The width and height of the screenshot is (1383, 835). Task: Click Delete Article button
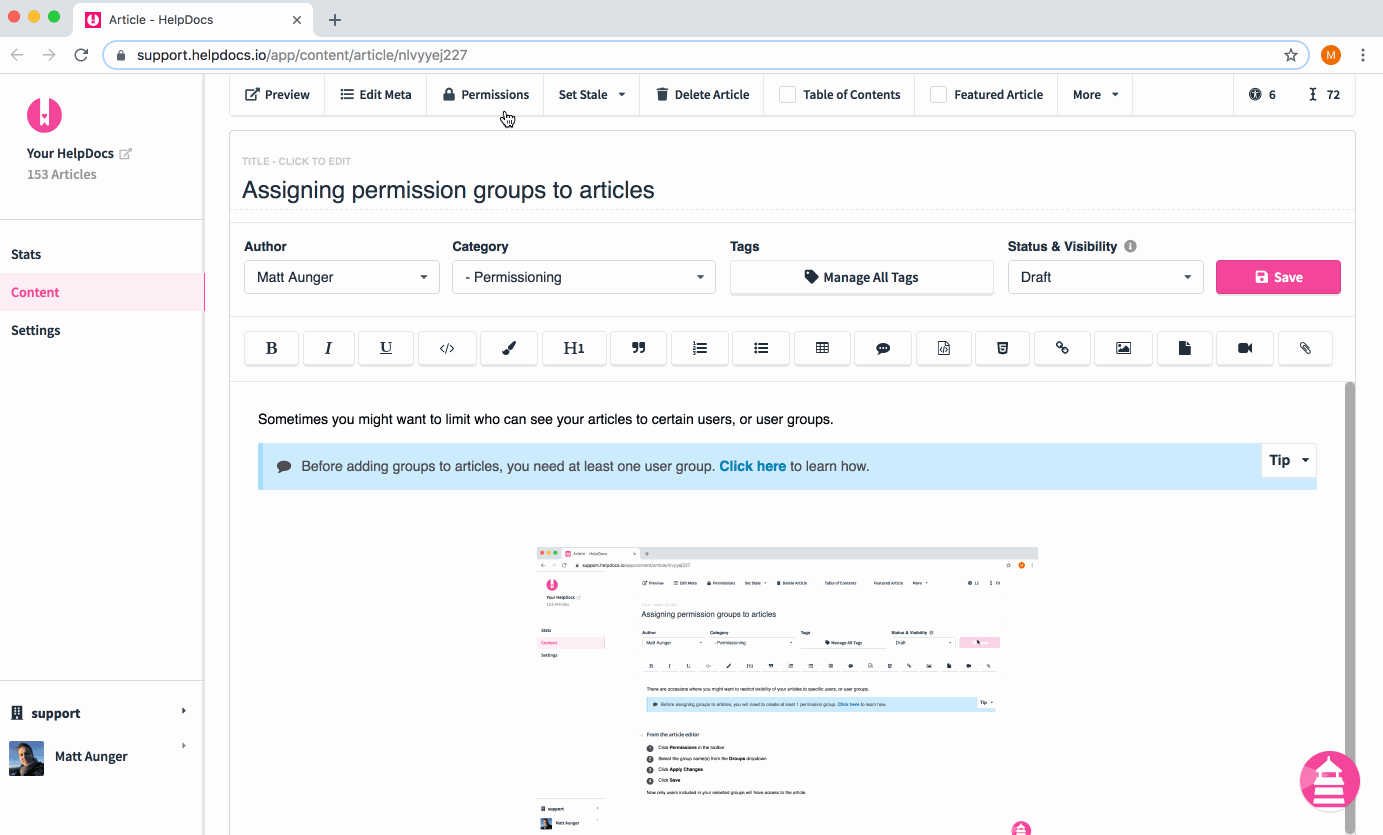click(702, 94)
